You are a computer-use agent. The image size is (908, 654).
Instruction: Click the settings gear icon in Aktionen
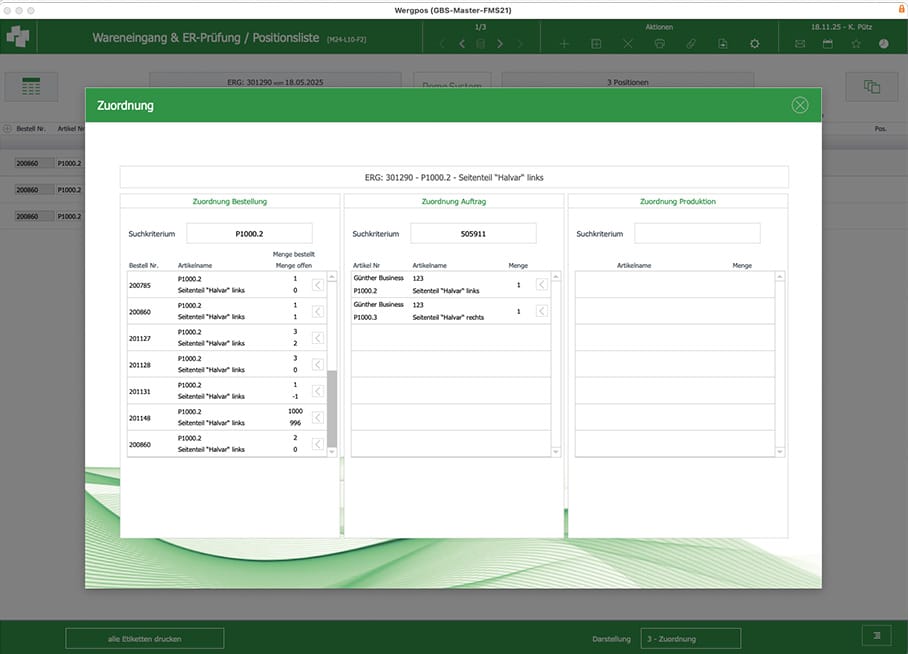[x=754, y=44]
